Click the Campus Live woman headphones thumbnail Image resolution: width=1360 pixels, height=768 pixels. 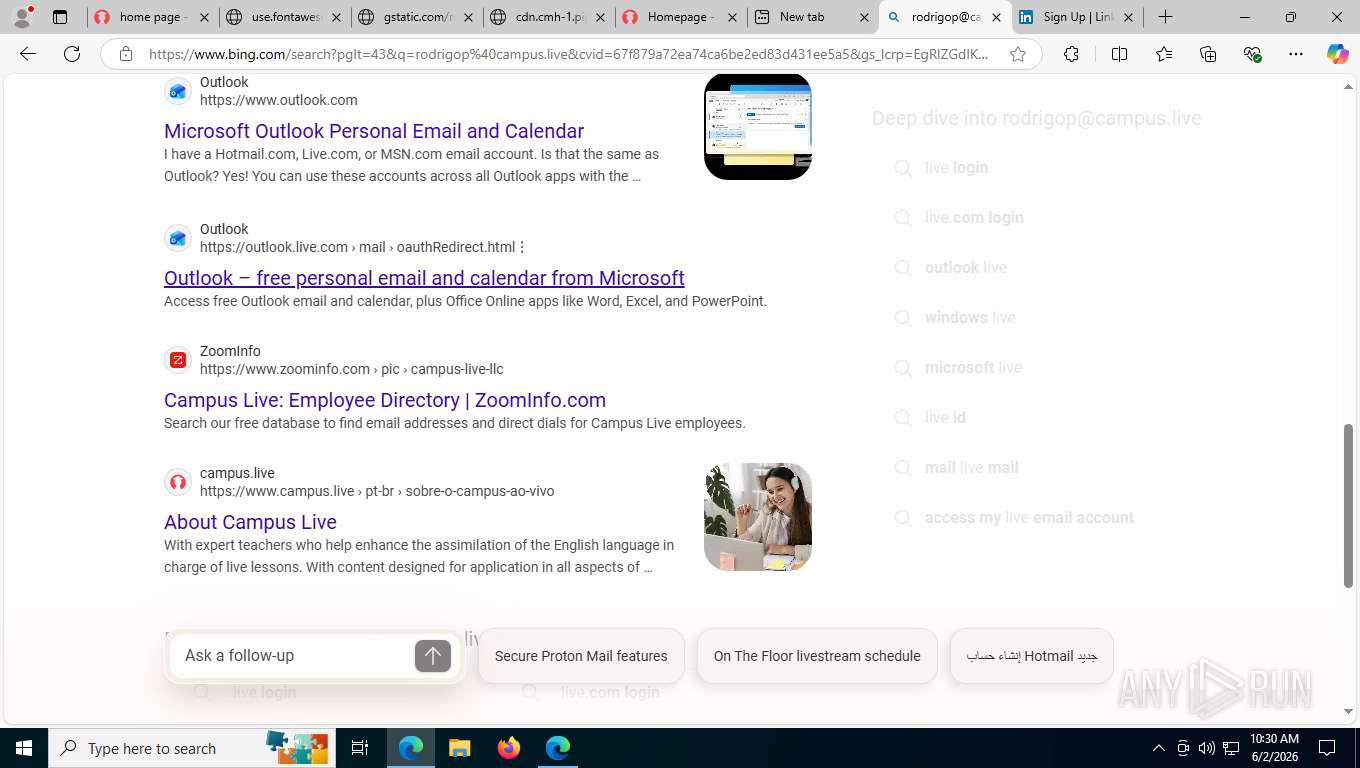[x=758, y=517]
